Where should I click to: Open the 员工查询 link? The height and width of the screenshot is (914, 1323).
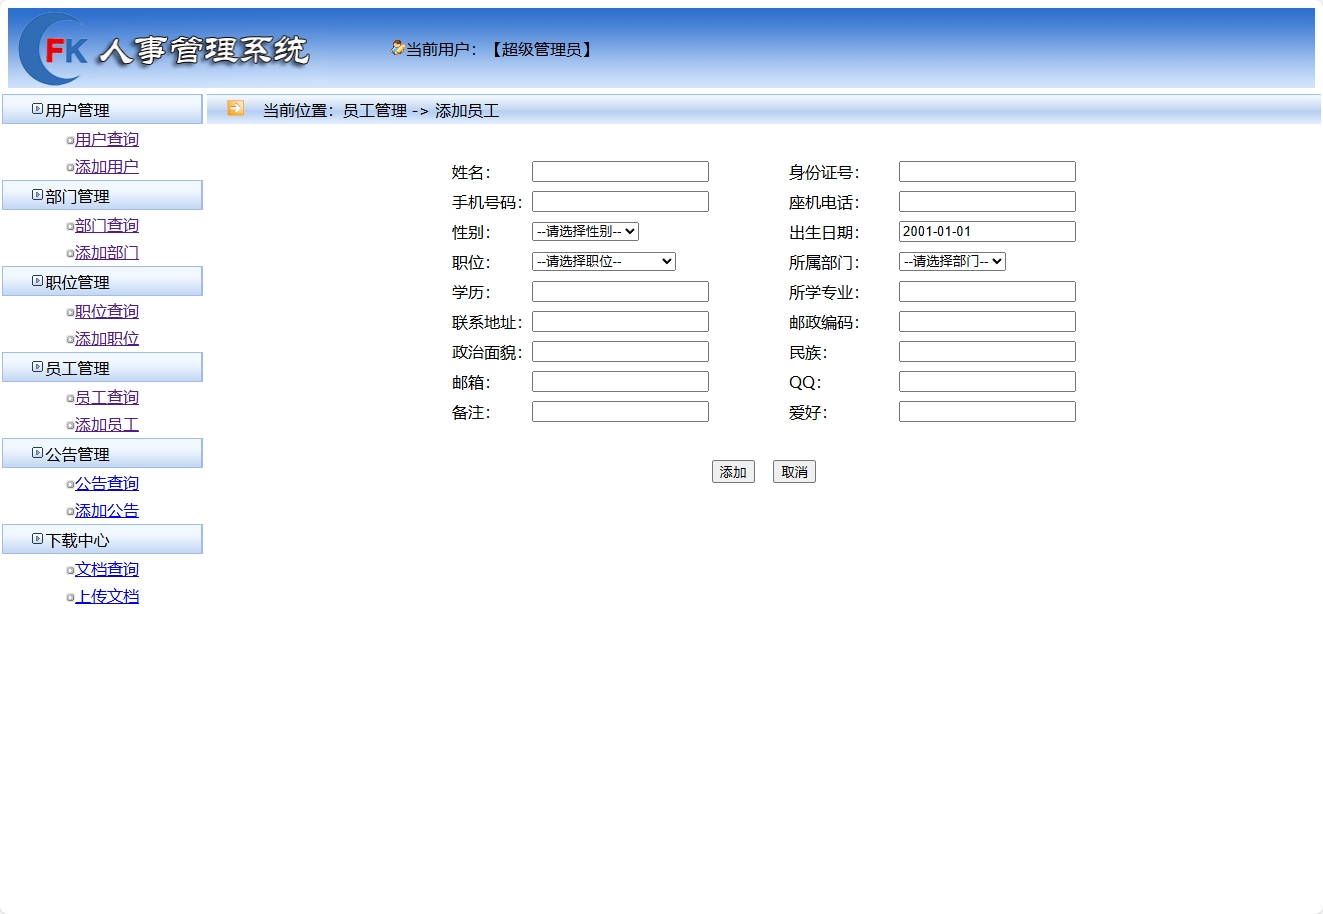click(x=107, y=397)
